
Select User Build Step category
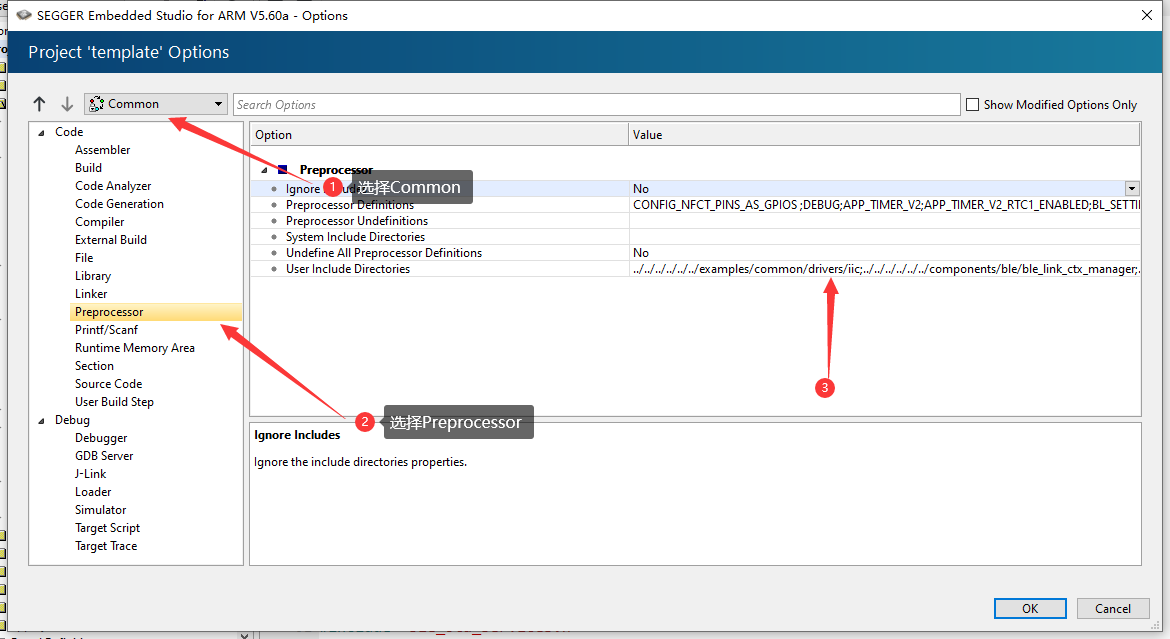point(114,402)
